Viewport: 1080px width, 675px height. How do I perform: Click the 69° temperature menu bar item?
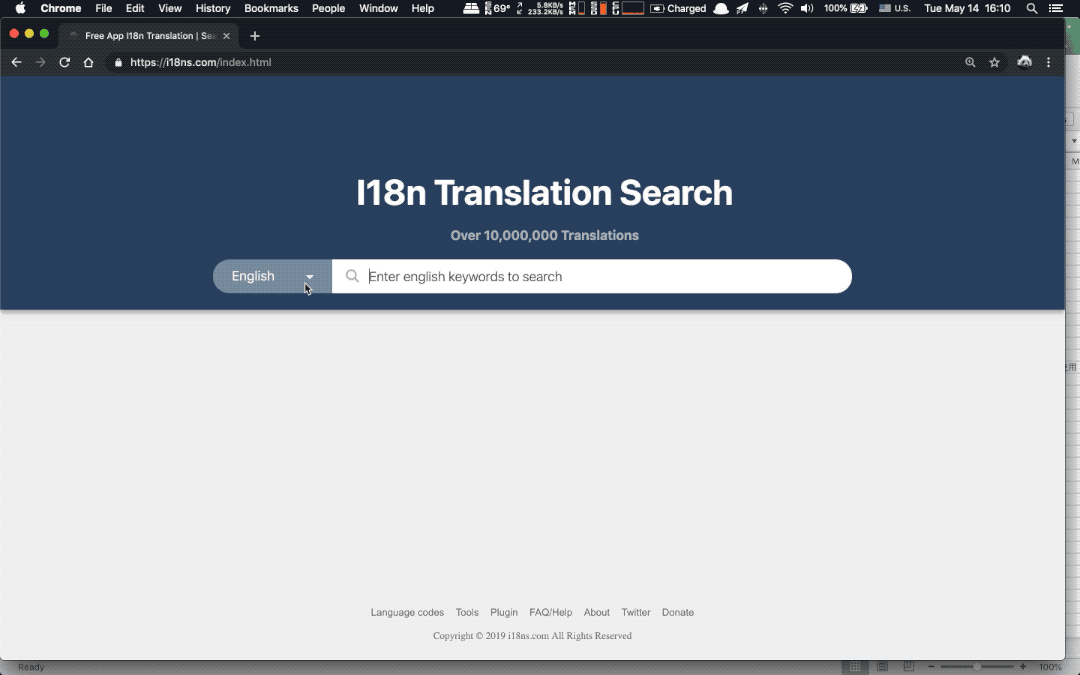497,8
